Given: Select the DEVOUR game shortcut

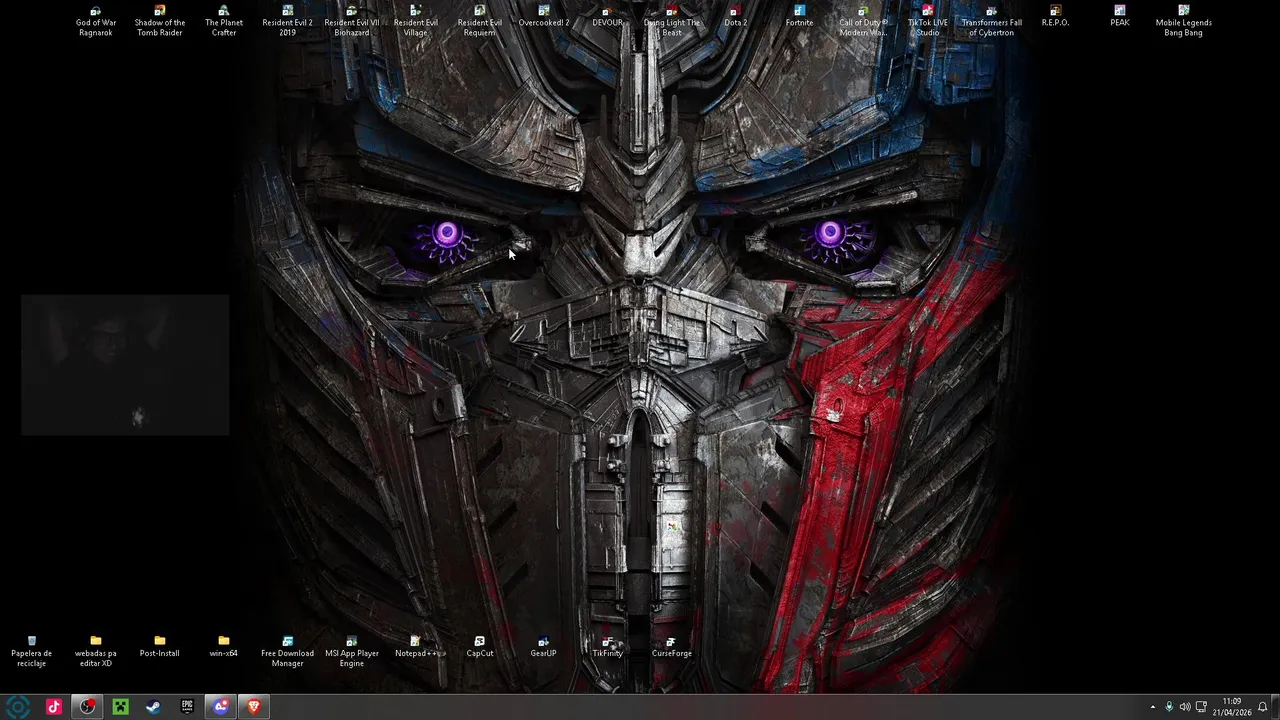Looking at the screenshot, I should 608,17.
